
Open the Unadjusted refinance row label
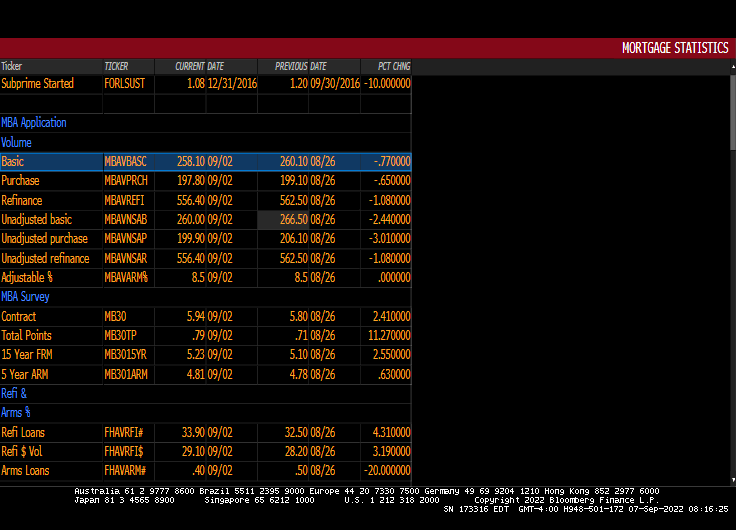(45, 258)
